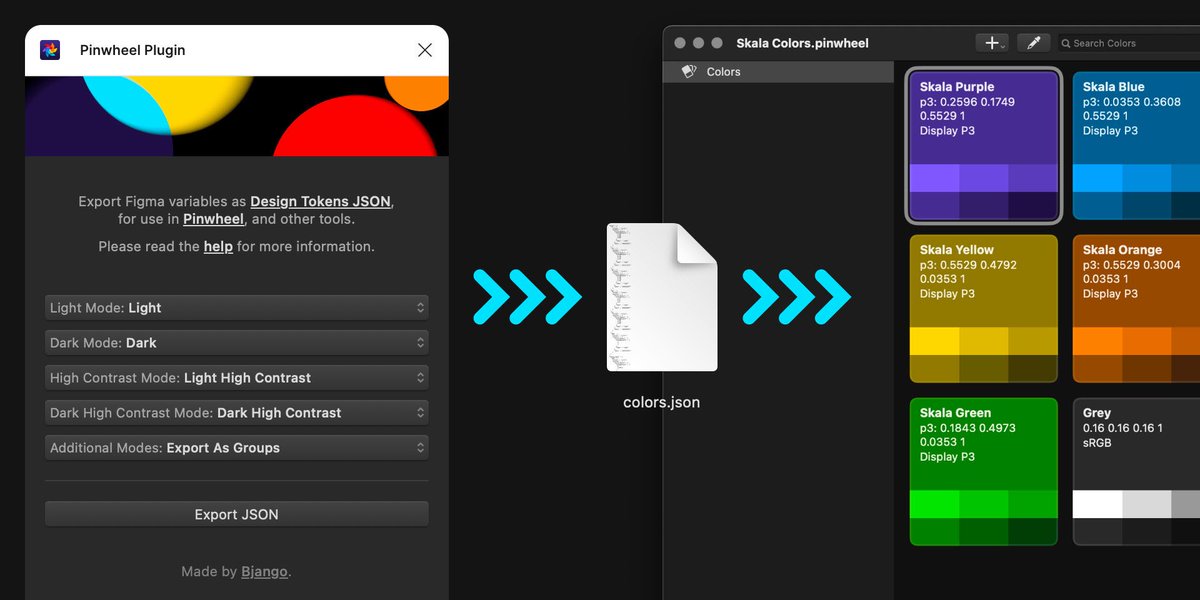
Task: Click 'p3: 0.2596 0.1749' value in Skala Purple
Action: click(967, 102)
